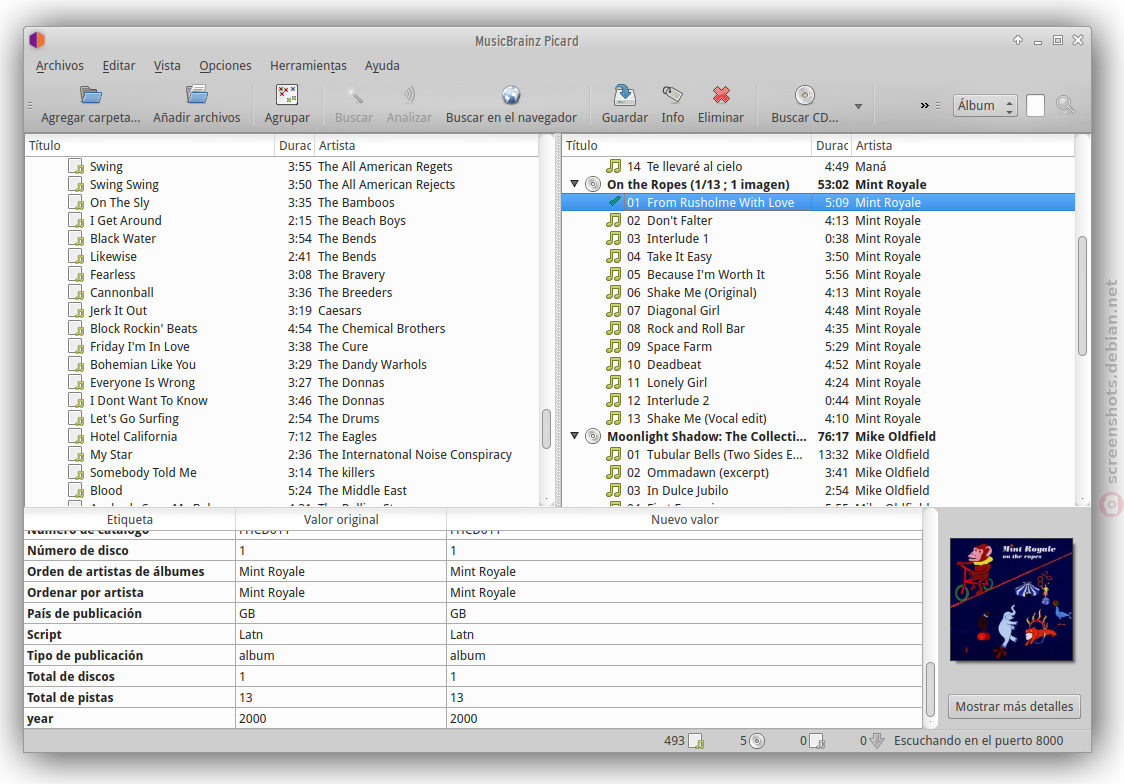Sort right pane by Artista column header
This screenshot has height=784, width=1124.
tap(963, 145)
